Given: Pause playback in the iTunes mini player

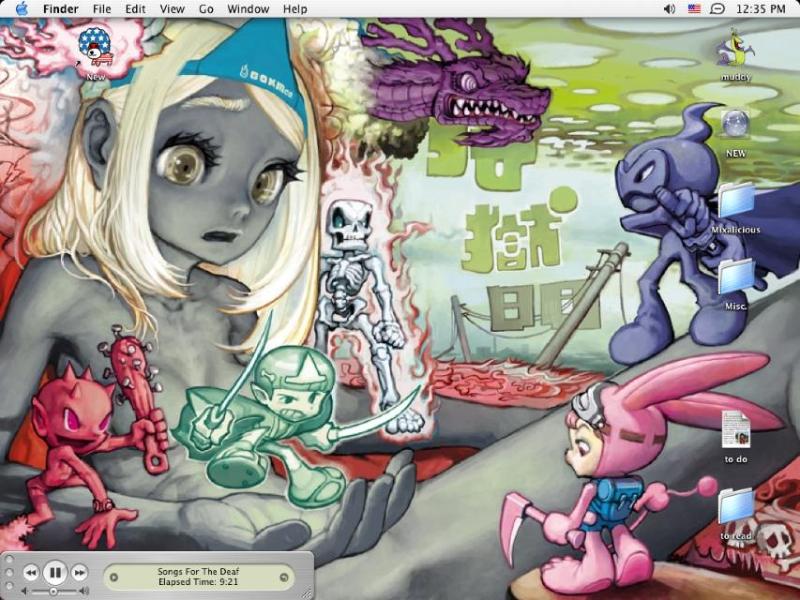Looking at the screenshot, I should click(x=55, y=572).
